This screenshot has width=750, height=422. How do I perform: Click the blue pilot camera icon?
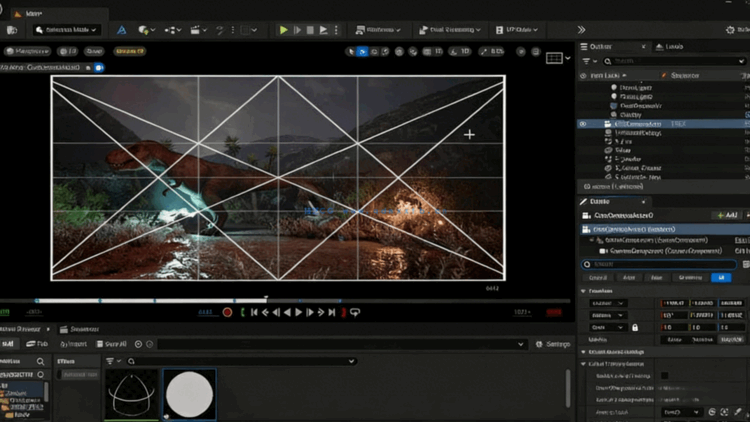point(99,67)
